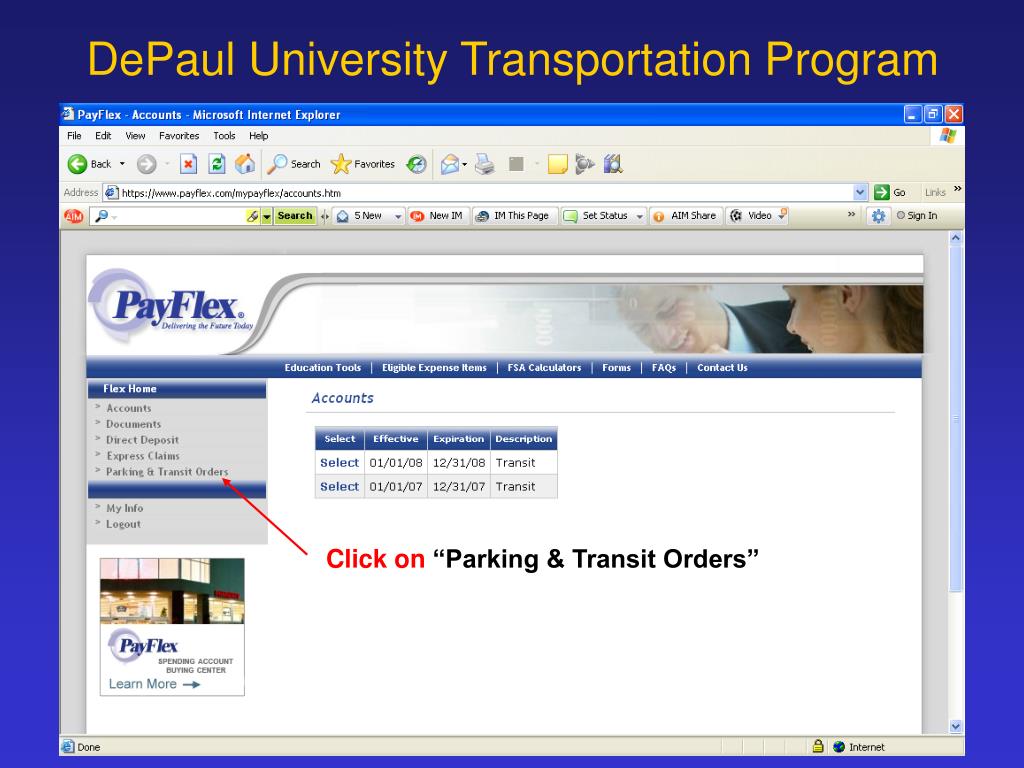The height and width of the screenshot is (768, 1024).
Task: Expand AIM toolbar overflow chevron
Action: [x=851, y=214]
